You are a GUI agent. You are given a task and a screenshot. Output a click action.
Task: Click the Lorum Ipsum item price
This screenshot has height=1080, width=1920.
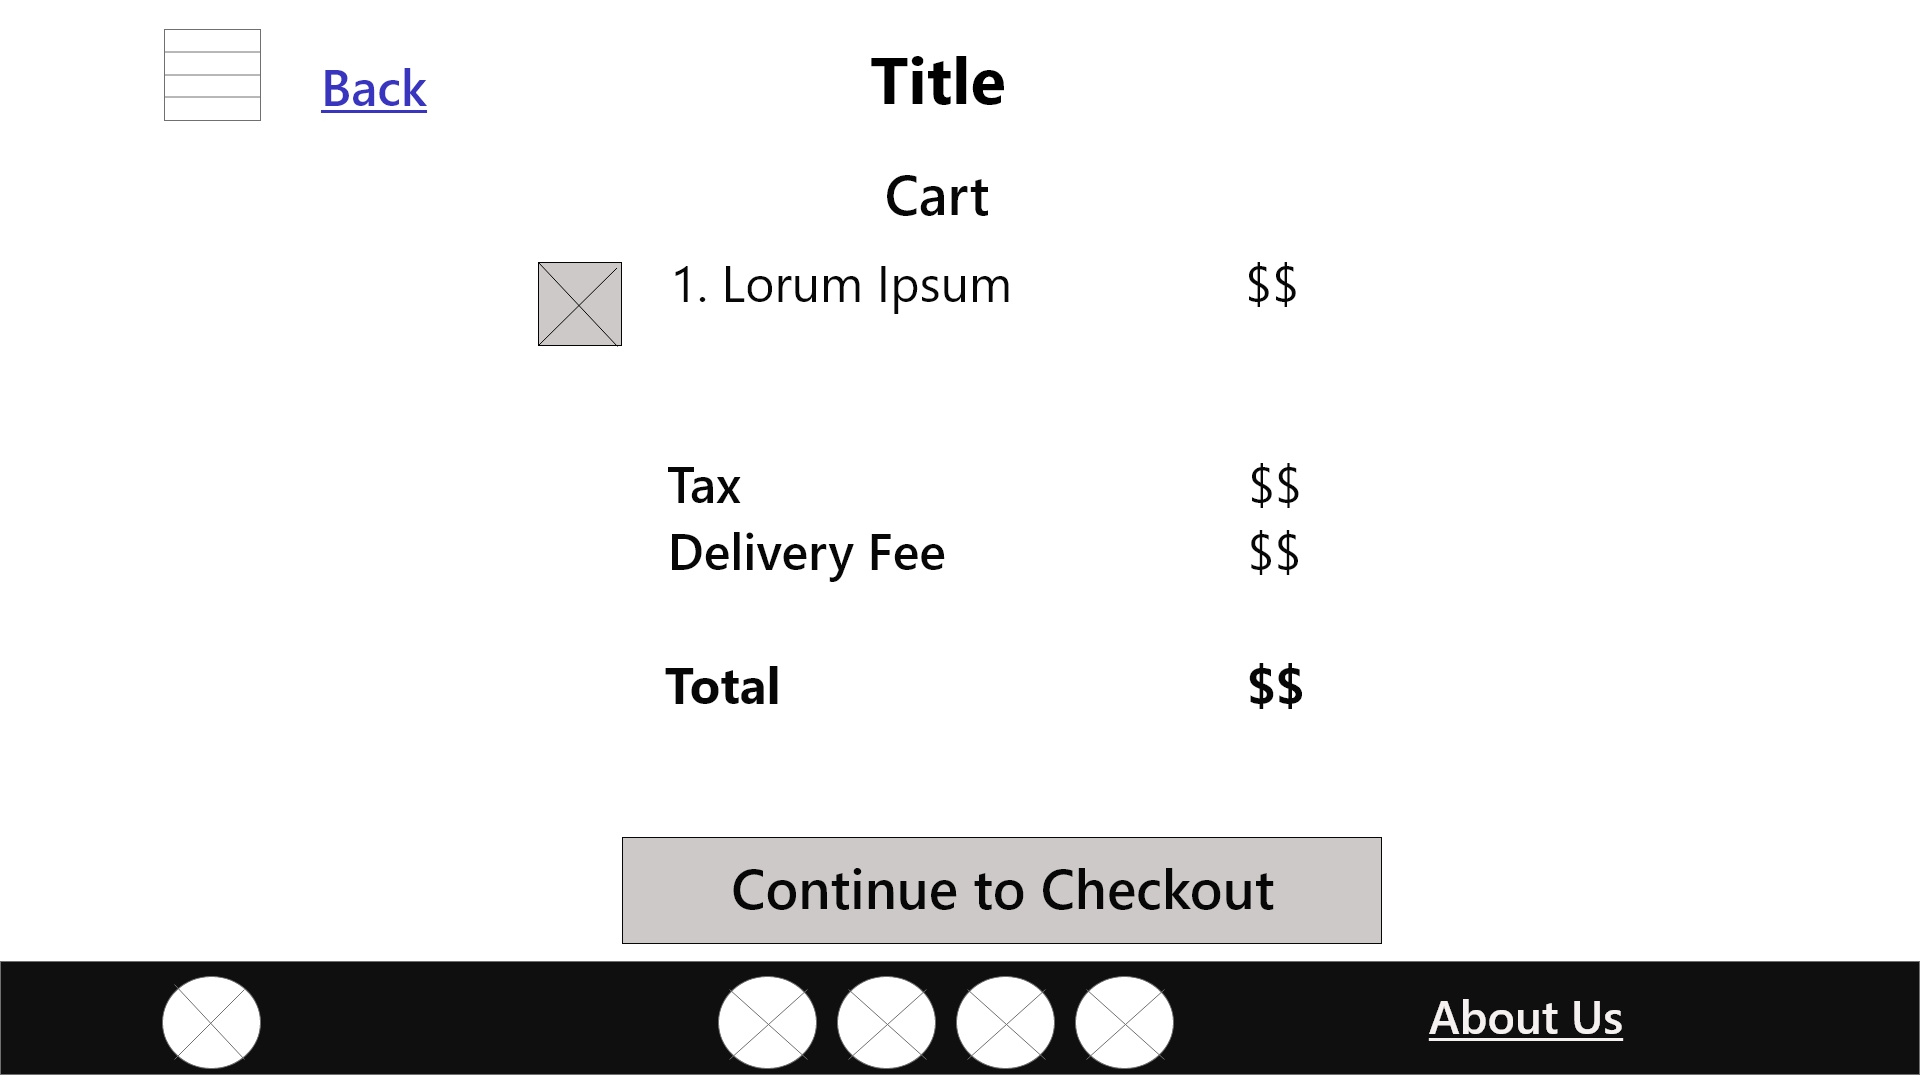click(x=1272, y=285)
